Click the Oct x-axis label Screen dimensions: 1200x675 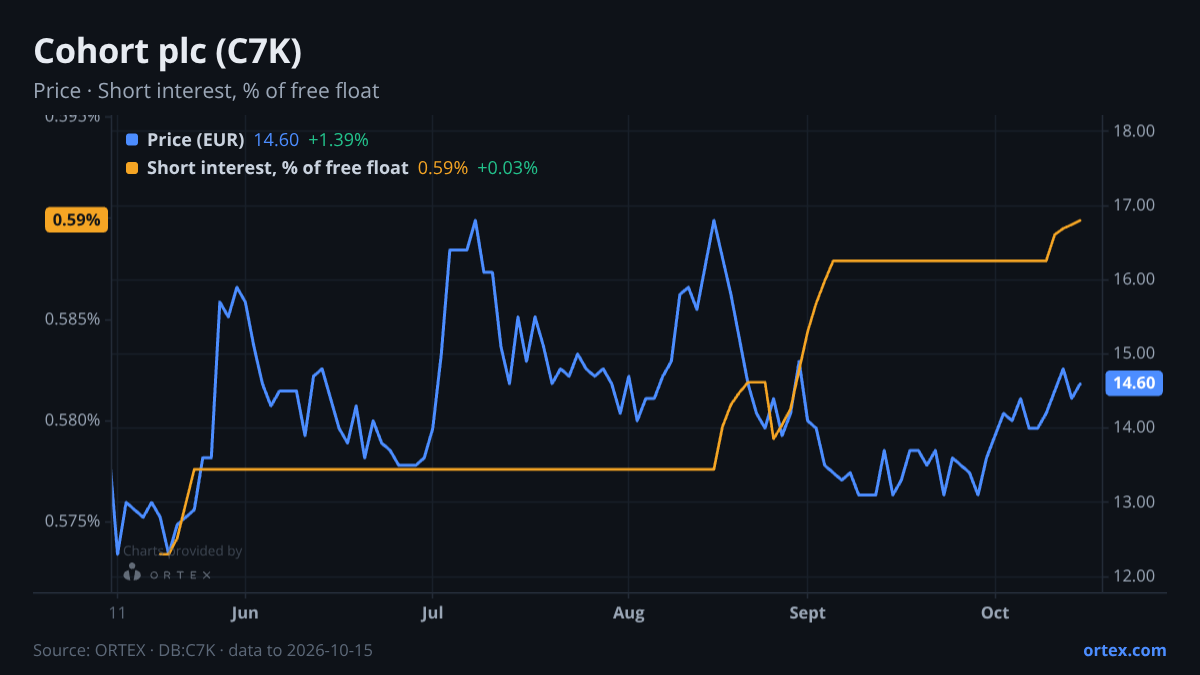tap(995, 613)
